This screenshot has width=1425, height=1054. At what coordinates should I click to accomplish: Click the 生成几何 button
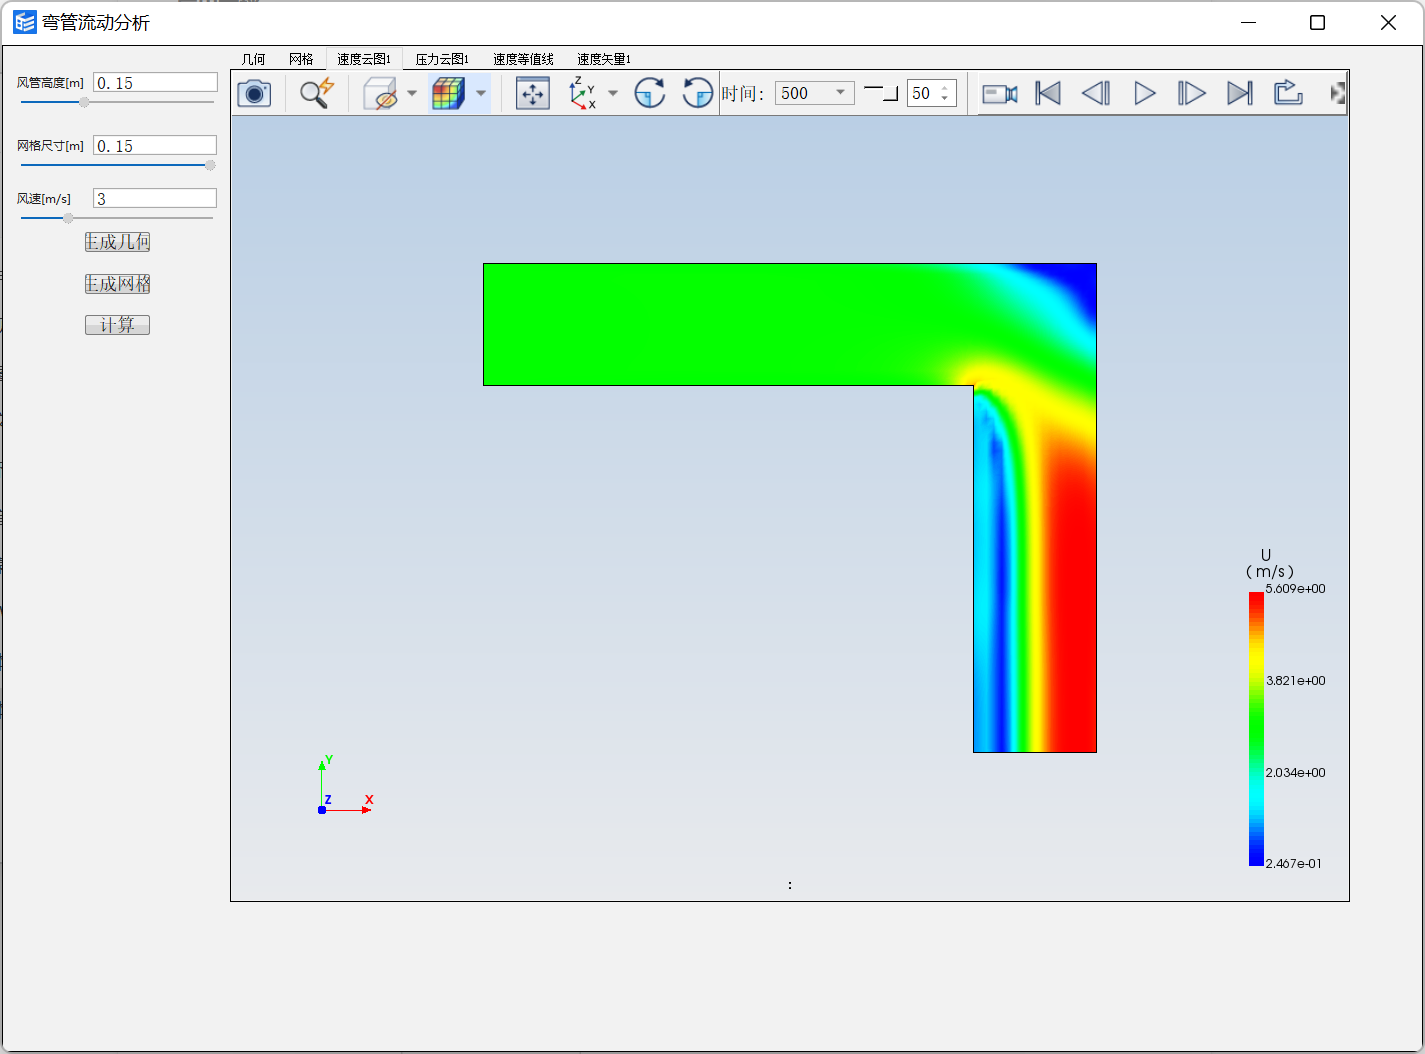click(x=117, y=242)
